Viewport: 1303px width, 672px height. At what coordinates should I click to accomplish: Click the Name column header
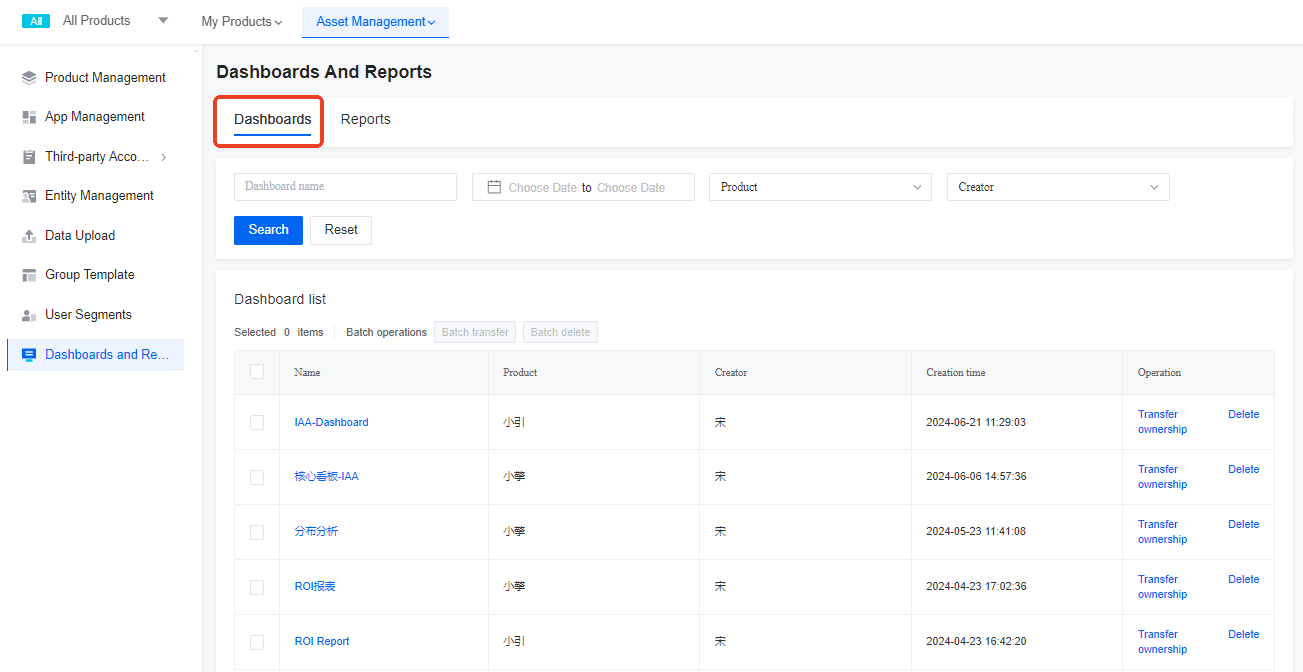(307, 373)
